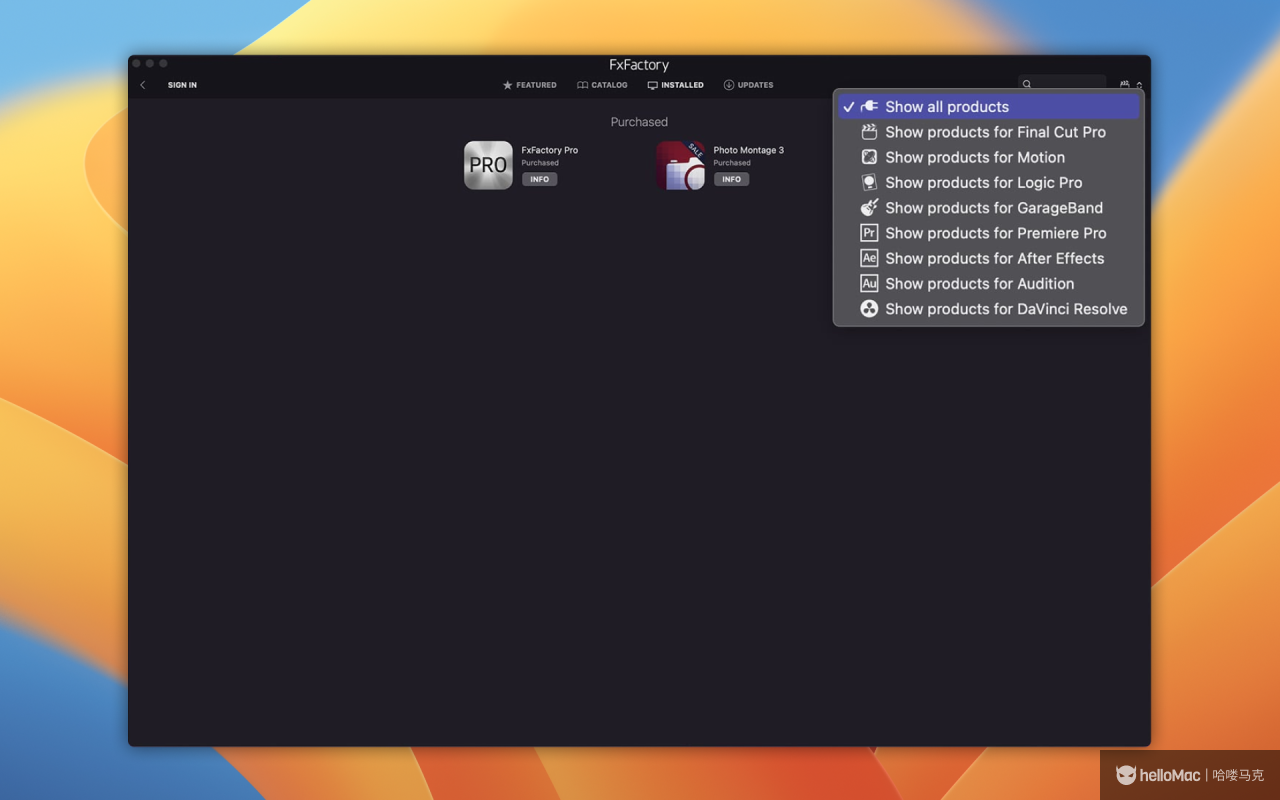This screenshot has height=800, width=1280.
Task: Select the Installed tab
Action: click(675, 85)
